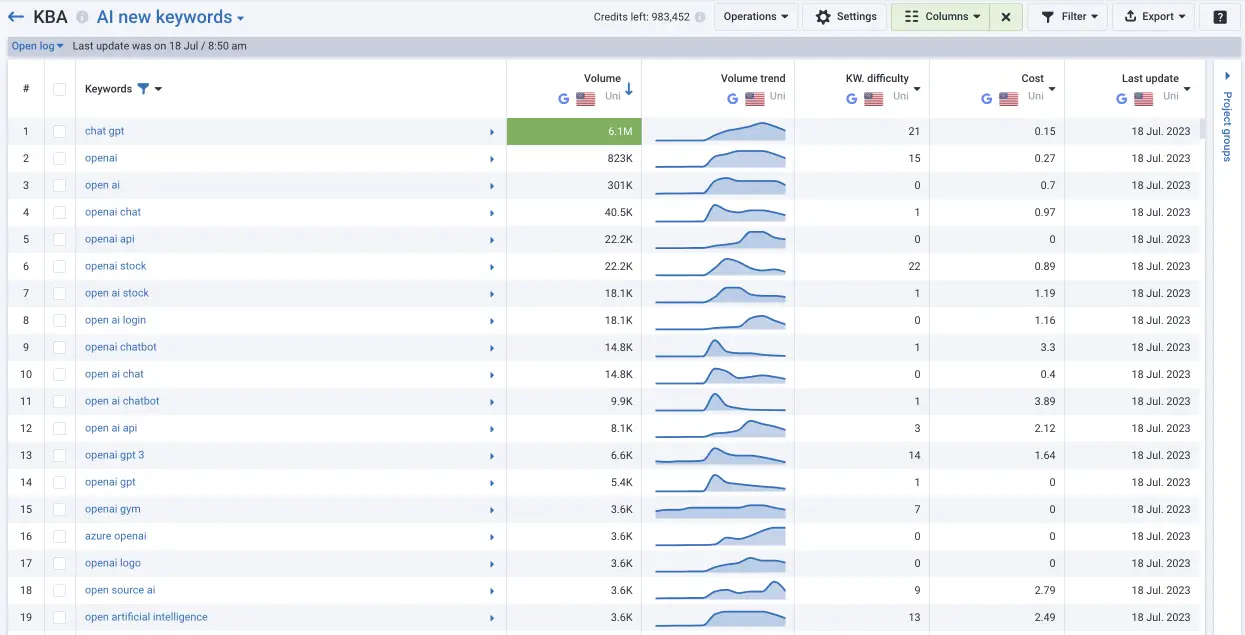Viewport: 1245px width, 635px height.
Task: Open the Operations dropdown
Action: click(755, 17)
